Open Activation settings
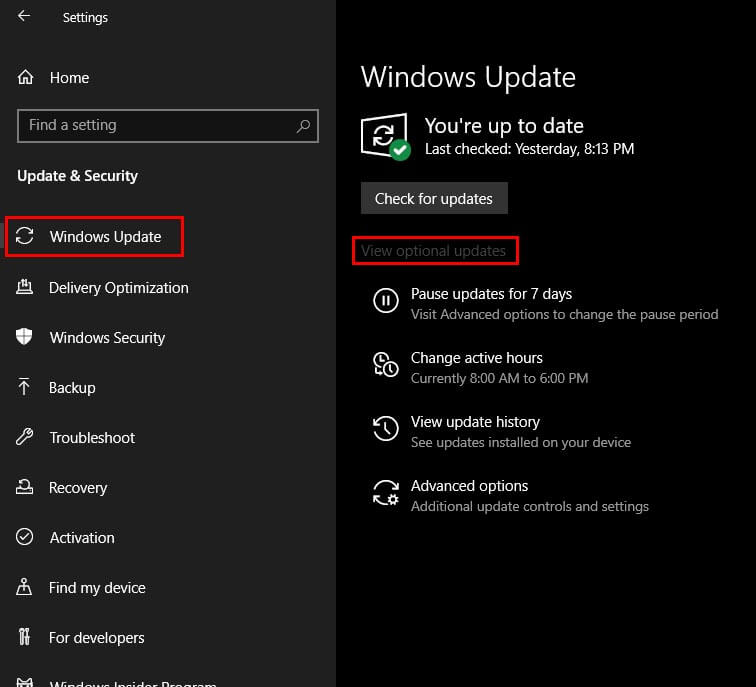Image resolution: width=756 pixels, height=687 pixels. (82, 538)
